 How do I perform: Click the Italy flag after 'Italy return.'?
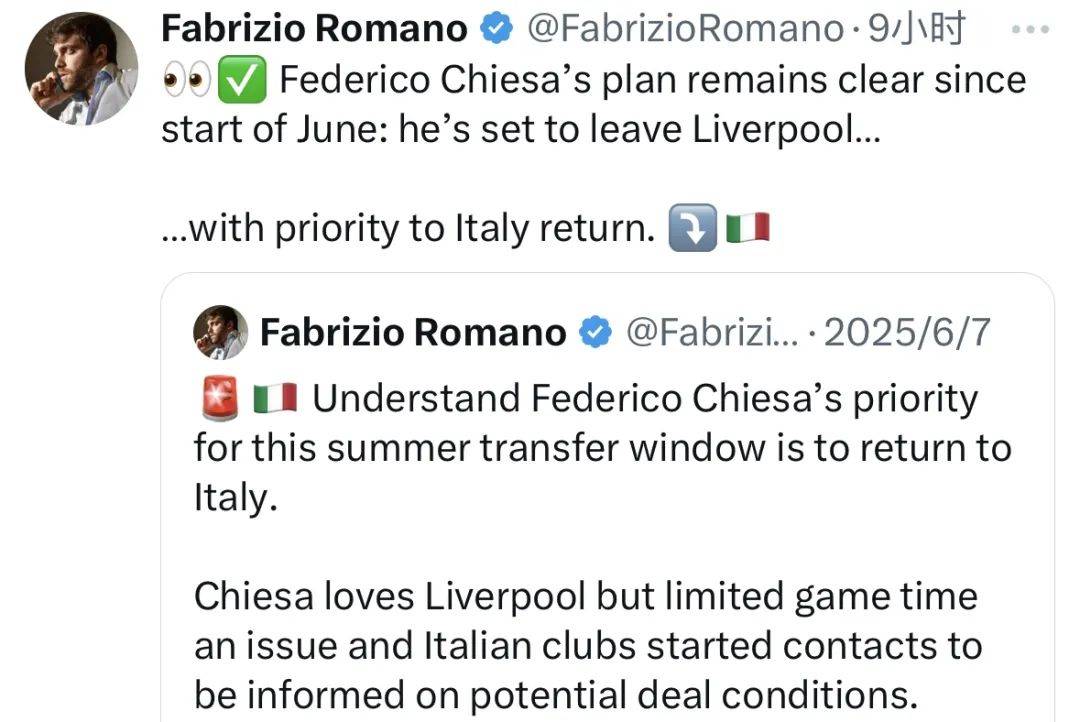pyautogui.click(x=748, y=231)
